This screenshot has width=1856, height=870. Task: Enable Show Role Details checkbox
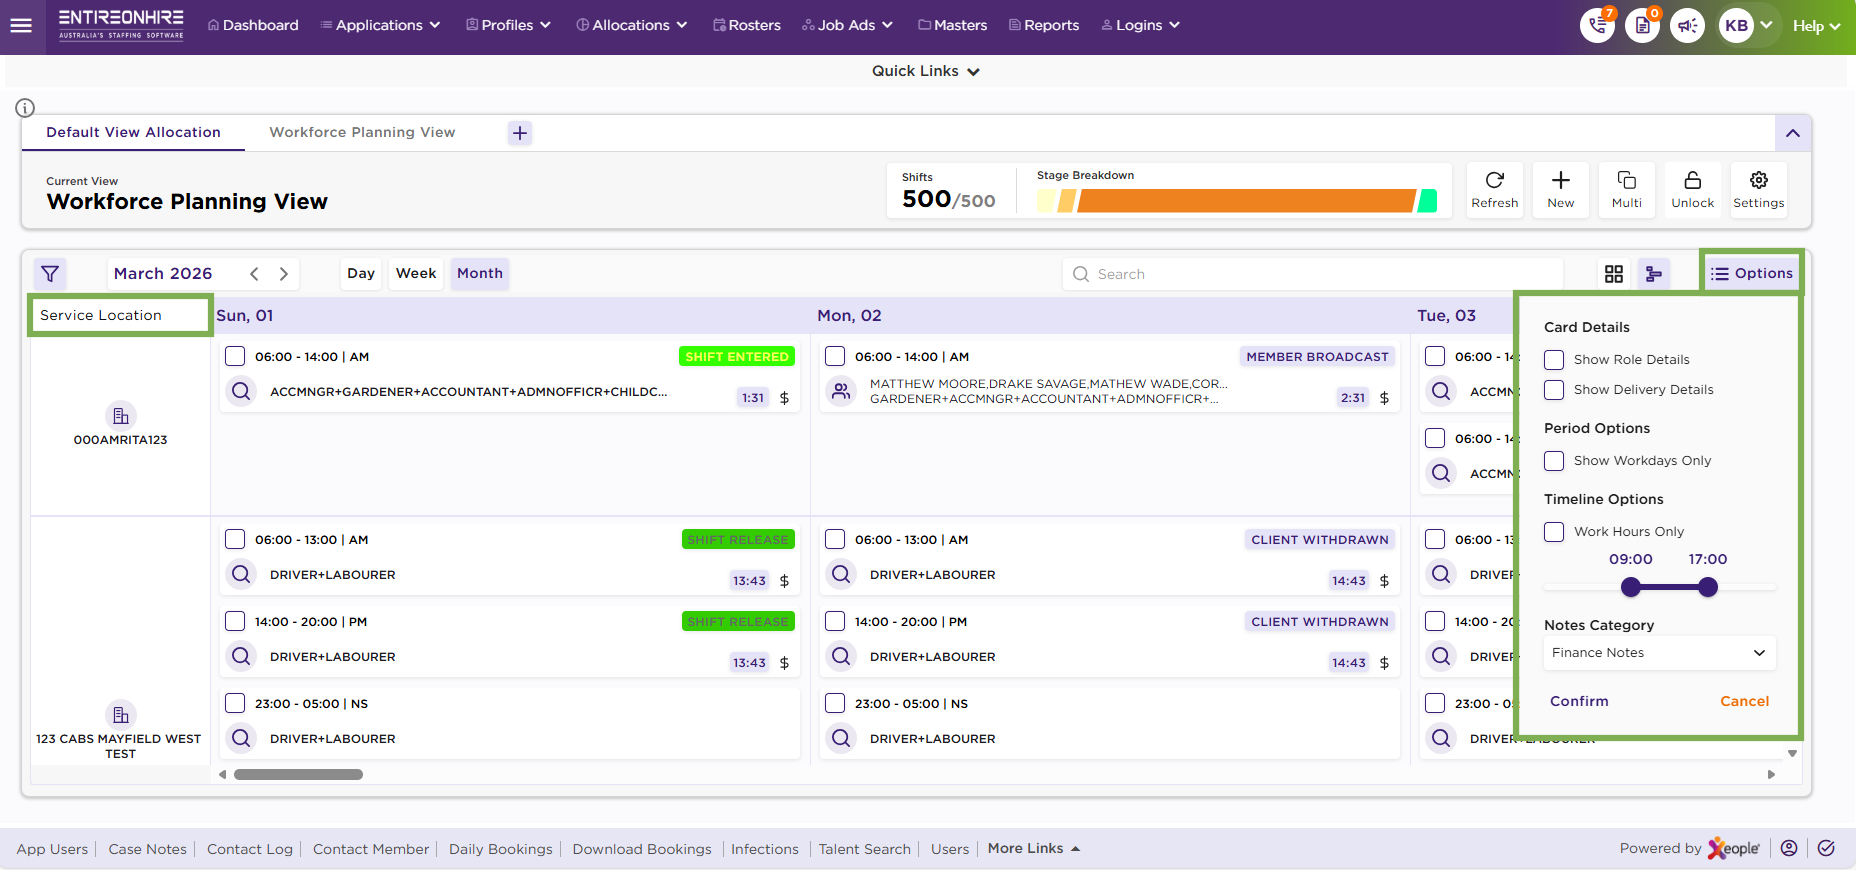point(1554,360)
